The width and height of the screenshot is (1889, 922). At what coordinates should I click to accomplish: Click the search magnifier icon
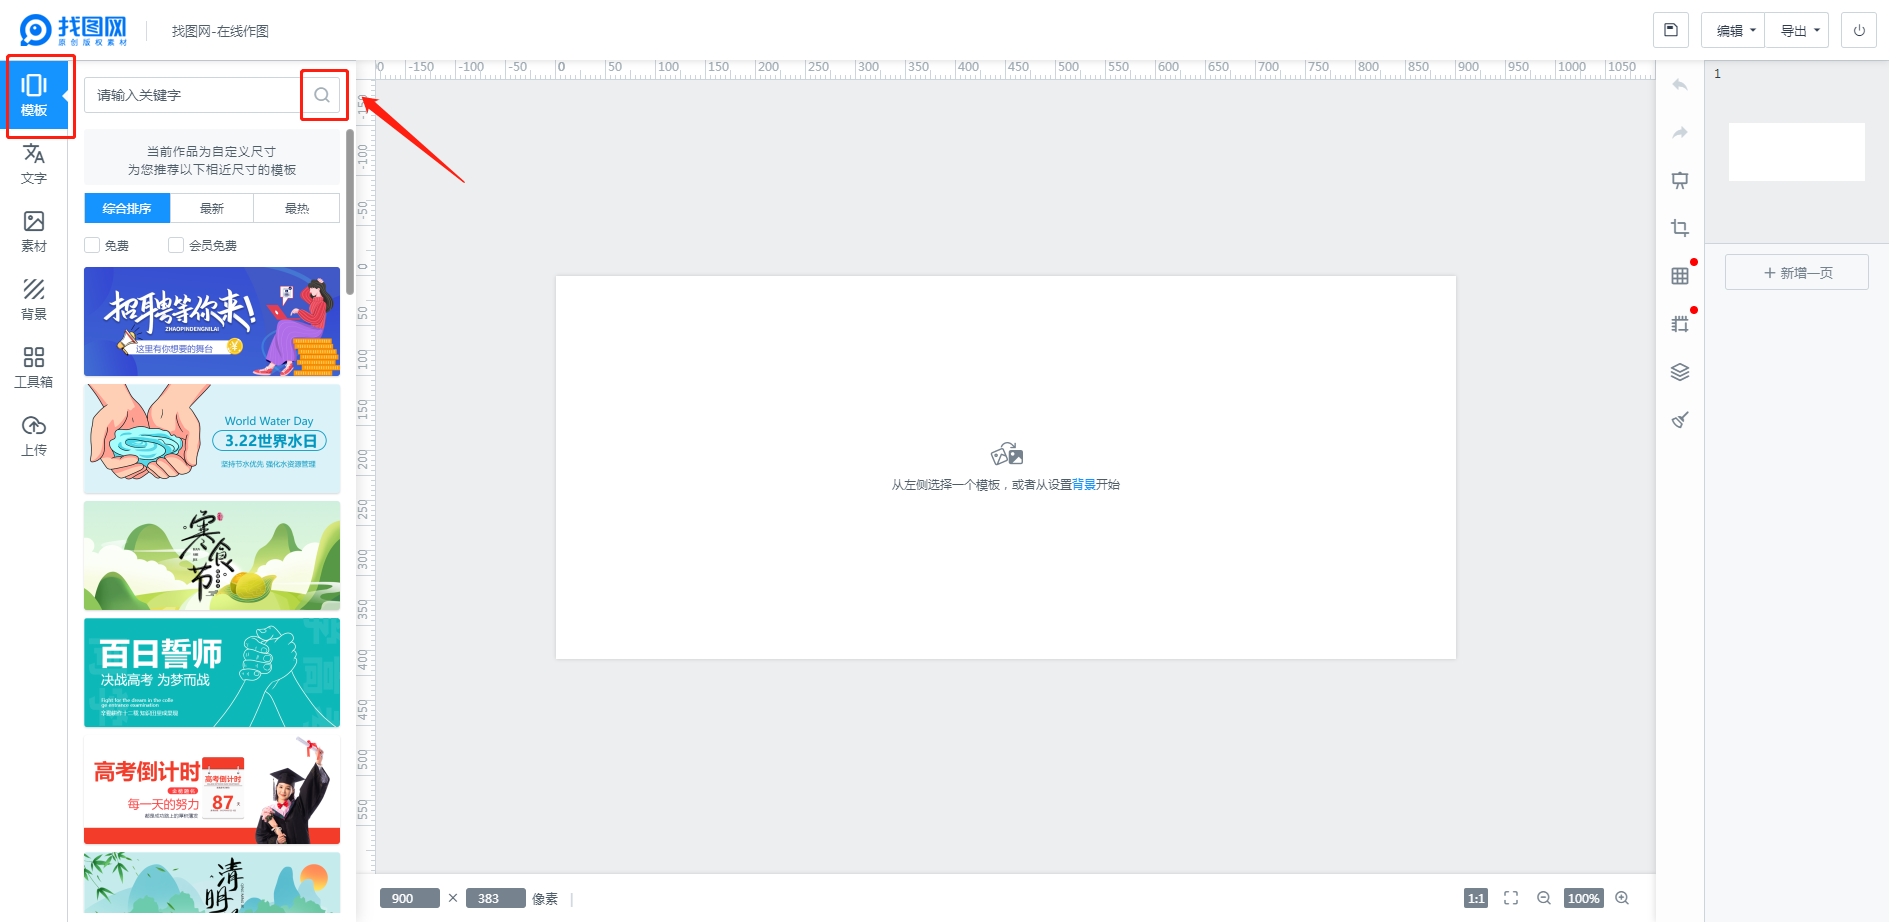(322, 95)
